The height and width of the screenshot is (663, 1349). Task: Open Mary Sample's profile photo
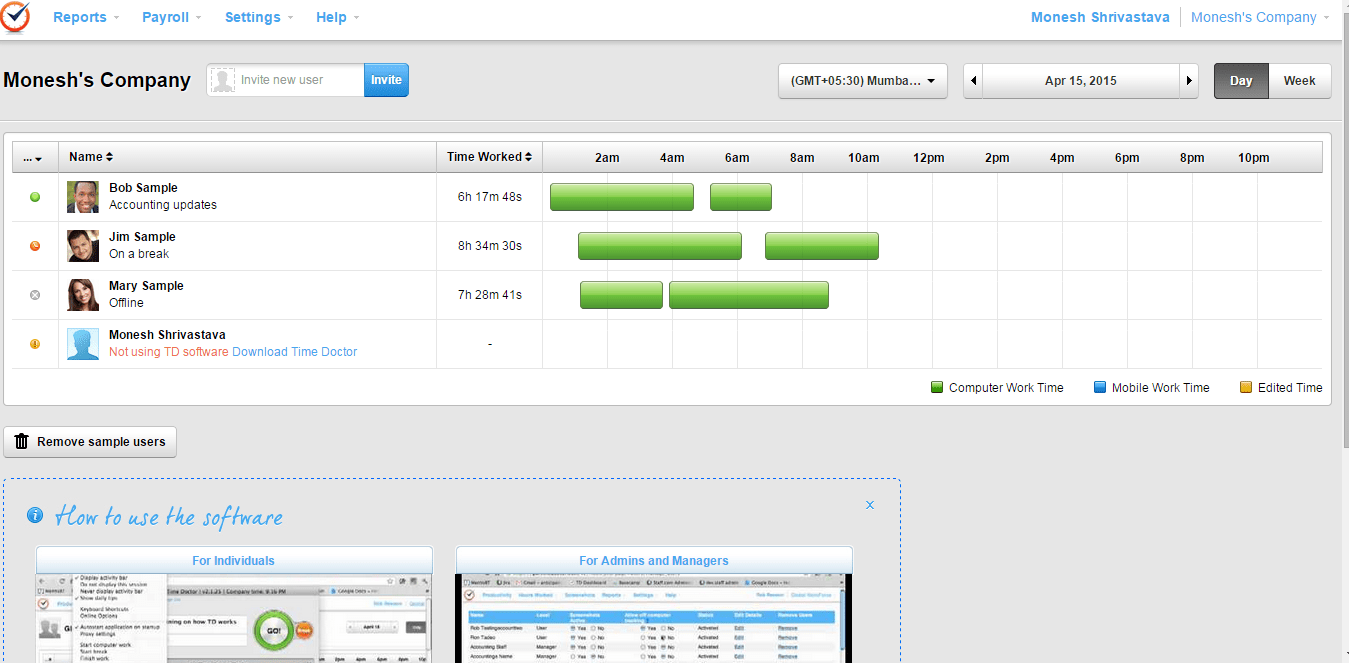(83, 295)
